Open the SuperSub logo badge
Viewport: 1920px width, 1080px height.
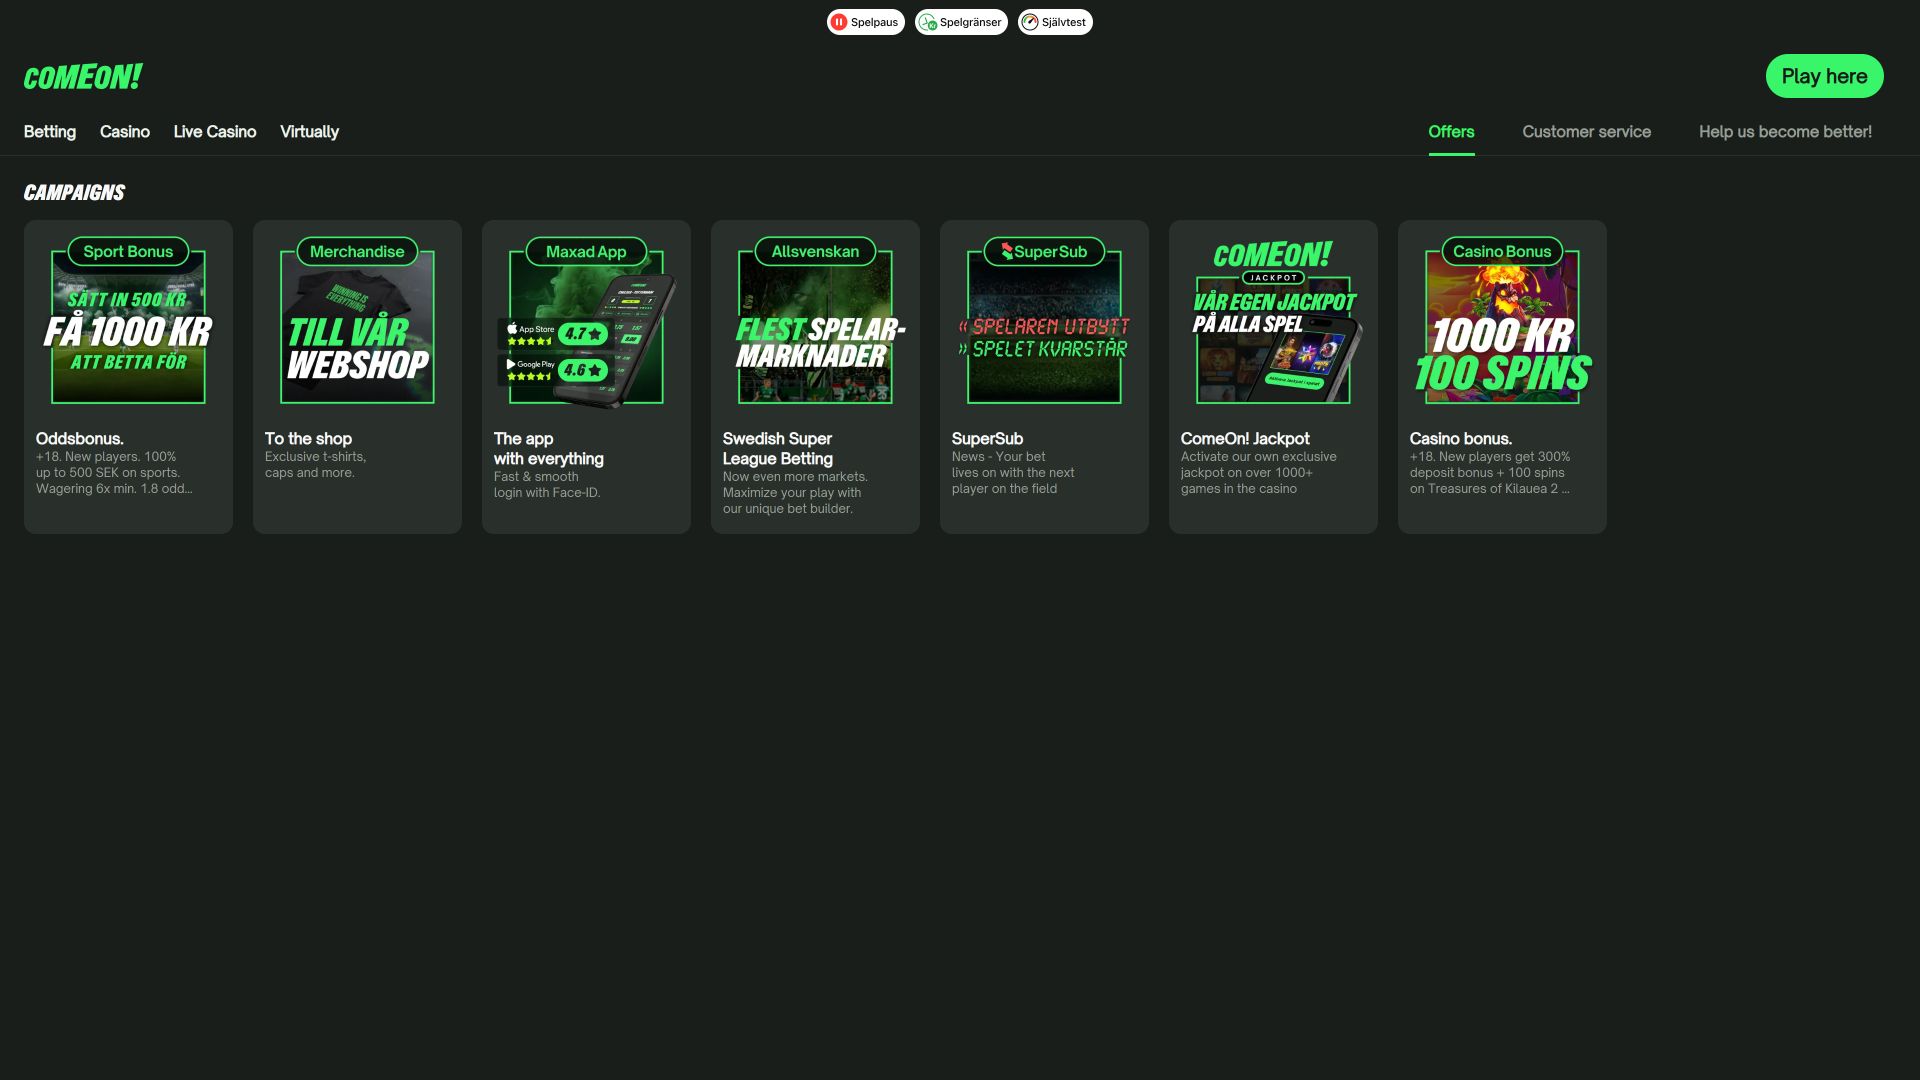pyautogui.click(x=1044, y=252)
